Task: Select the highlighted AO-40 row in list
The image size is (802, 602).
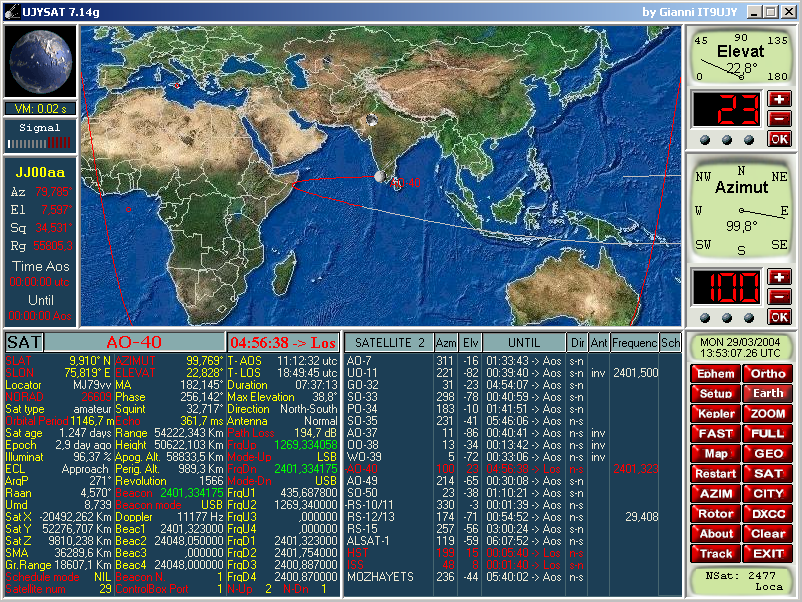Action: [513, 469]
